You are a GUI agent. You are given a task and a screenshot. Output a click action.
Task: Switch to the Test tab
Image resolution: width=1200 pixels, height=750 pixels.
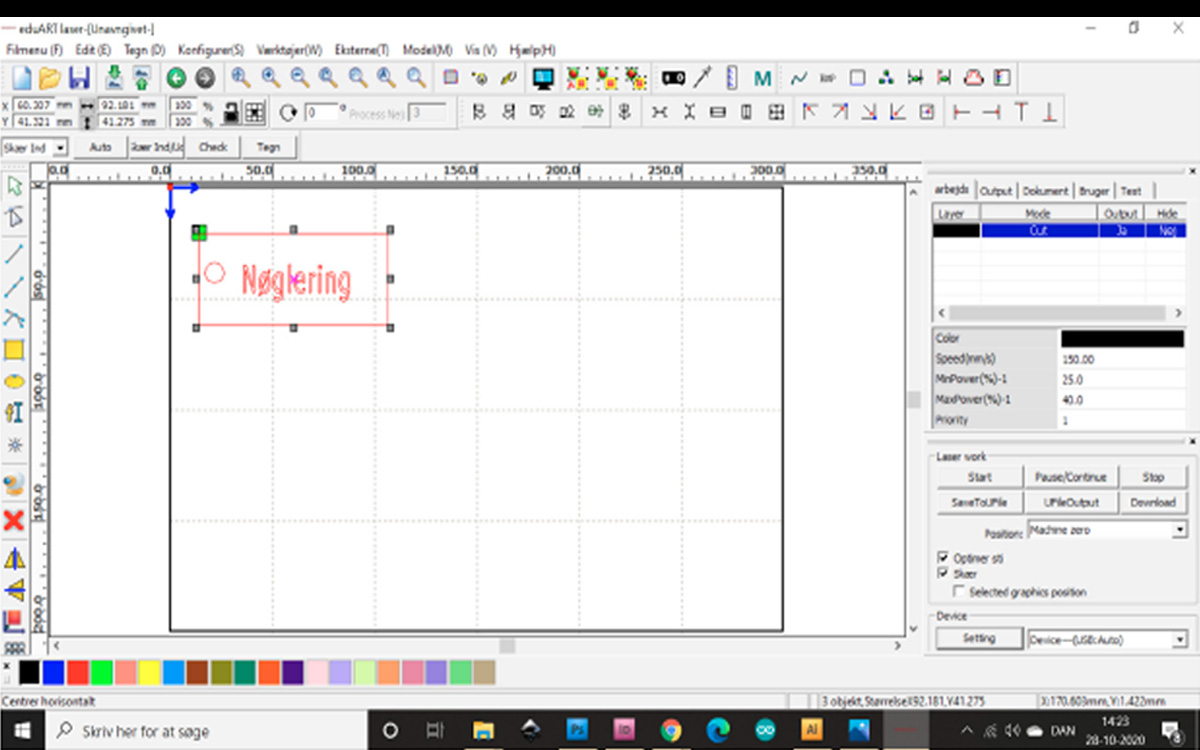pyautogui.click(x=1131, y=190)
